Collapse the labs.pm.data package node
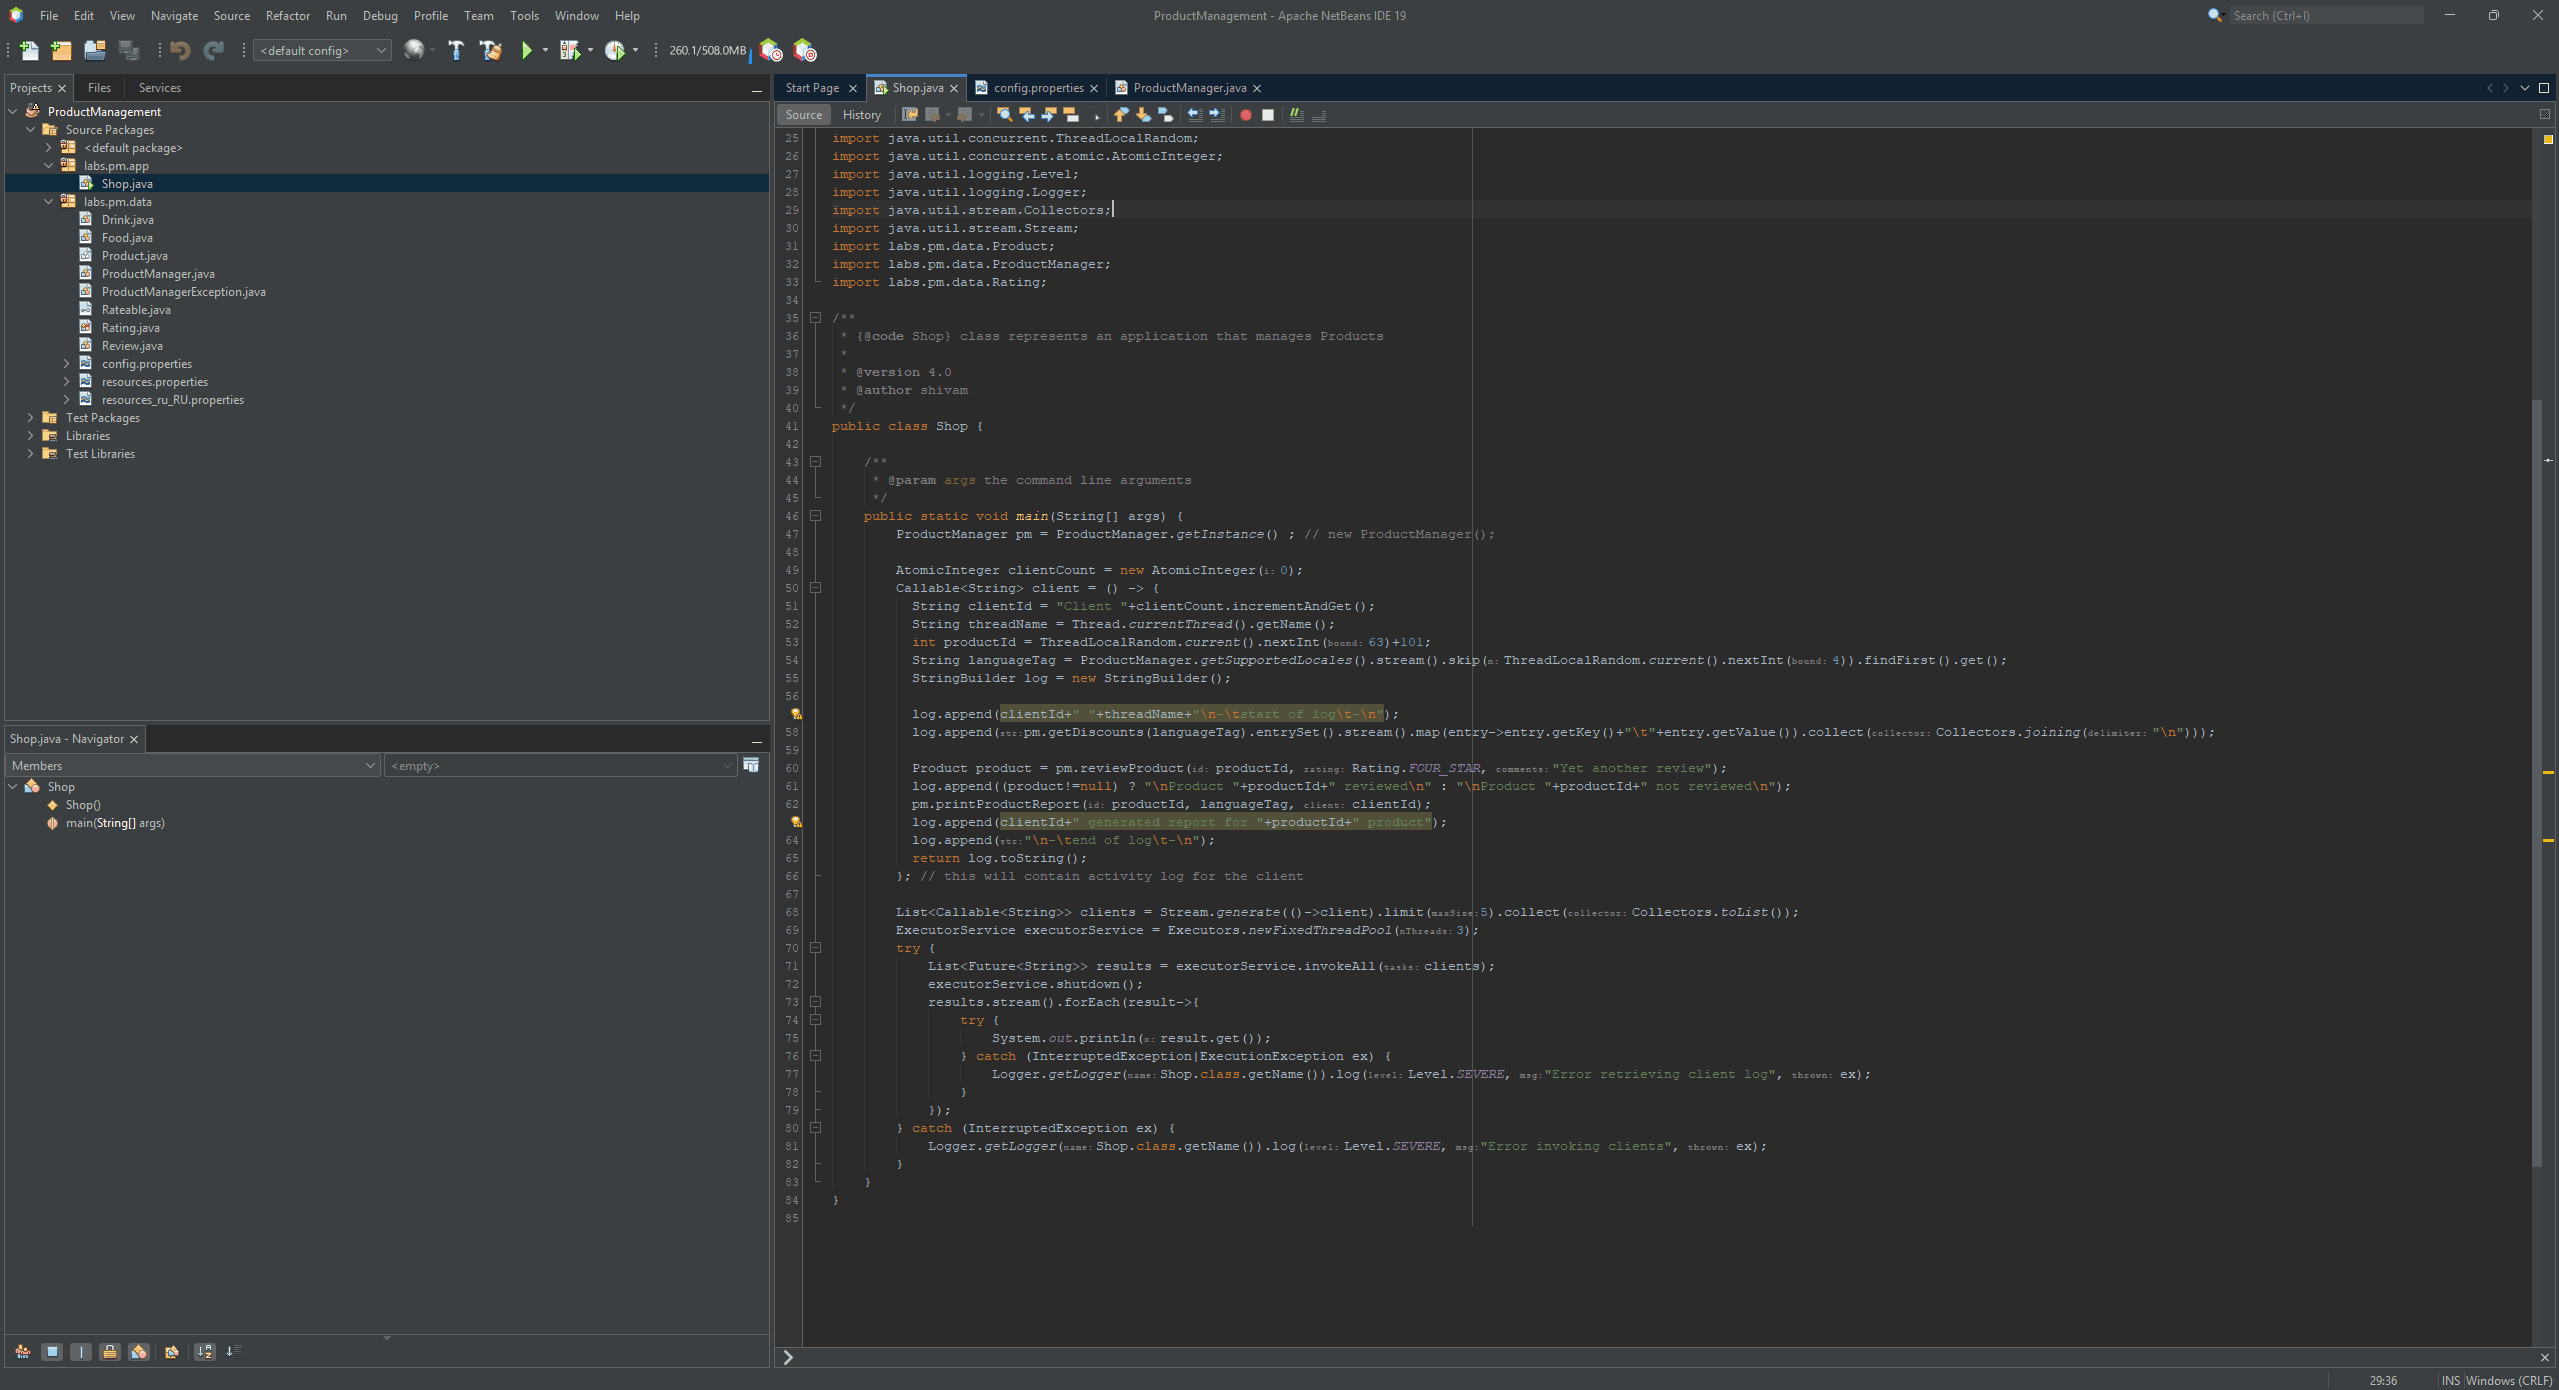The image size is (2559, 1390). pos(48,202)
